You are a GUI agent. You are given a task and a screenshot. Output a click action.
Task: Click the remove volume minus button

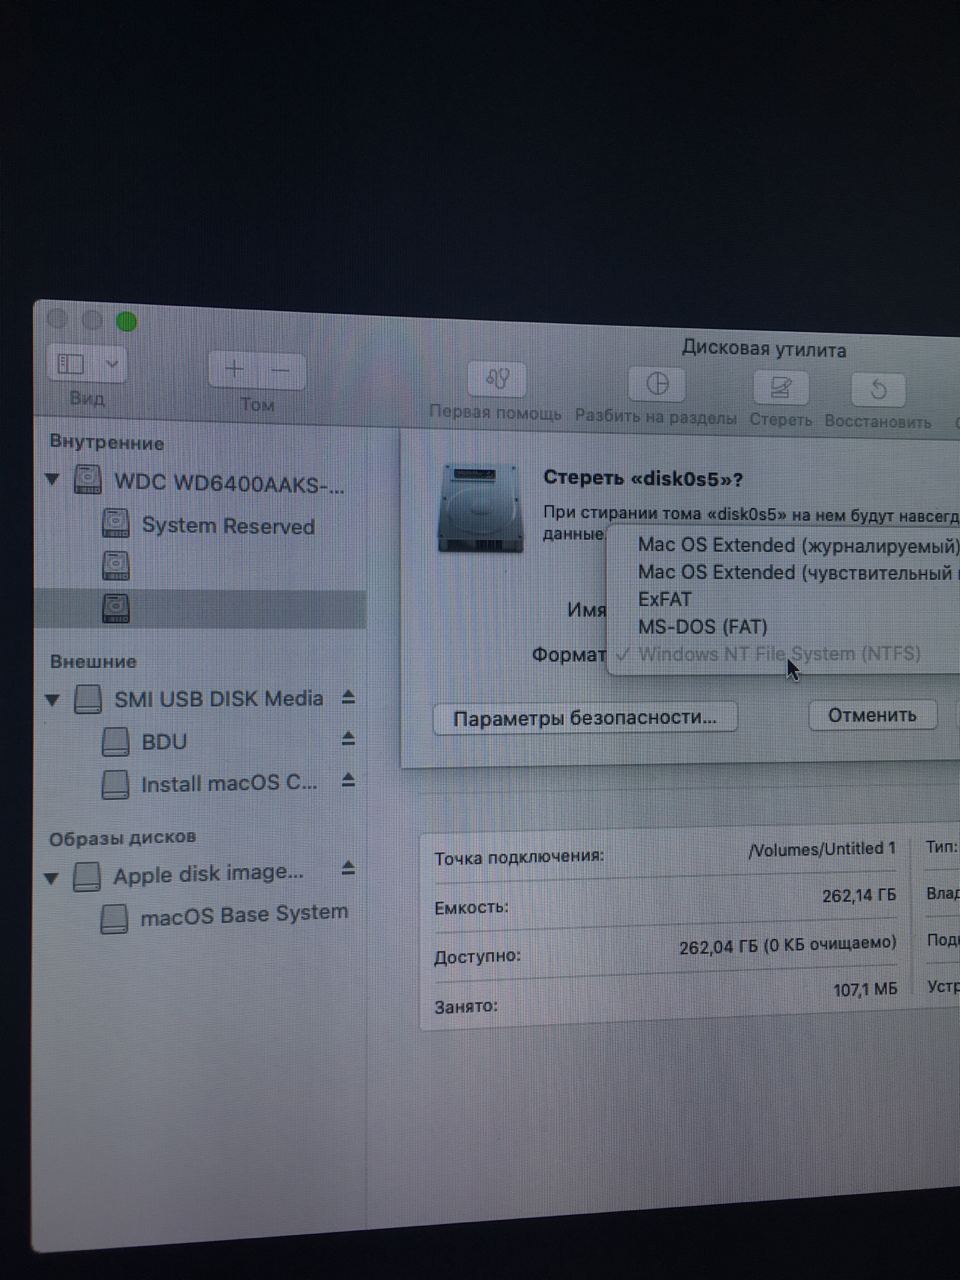(x=281, y=370)
